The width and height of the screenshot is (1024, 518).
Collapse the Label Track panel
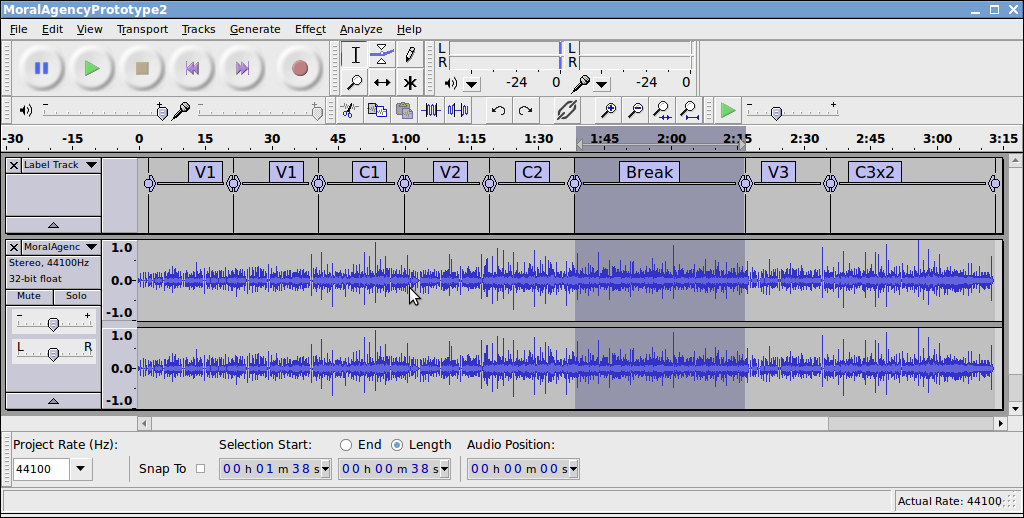pyautogui.click(x=53, y=225)
